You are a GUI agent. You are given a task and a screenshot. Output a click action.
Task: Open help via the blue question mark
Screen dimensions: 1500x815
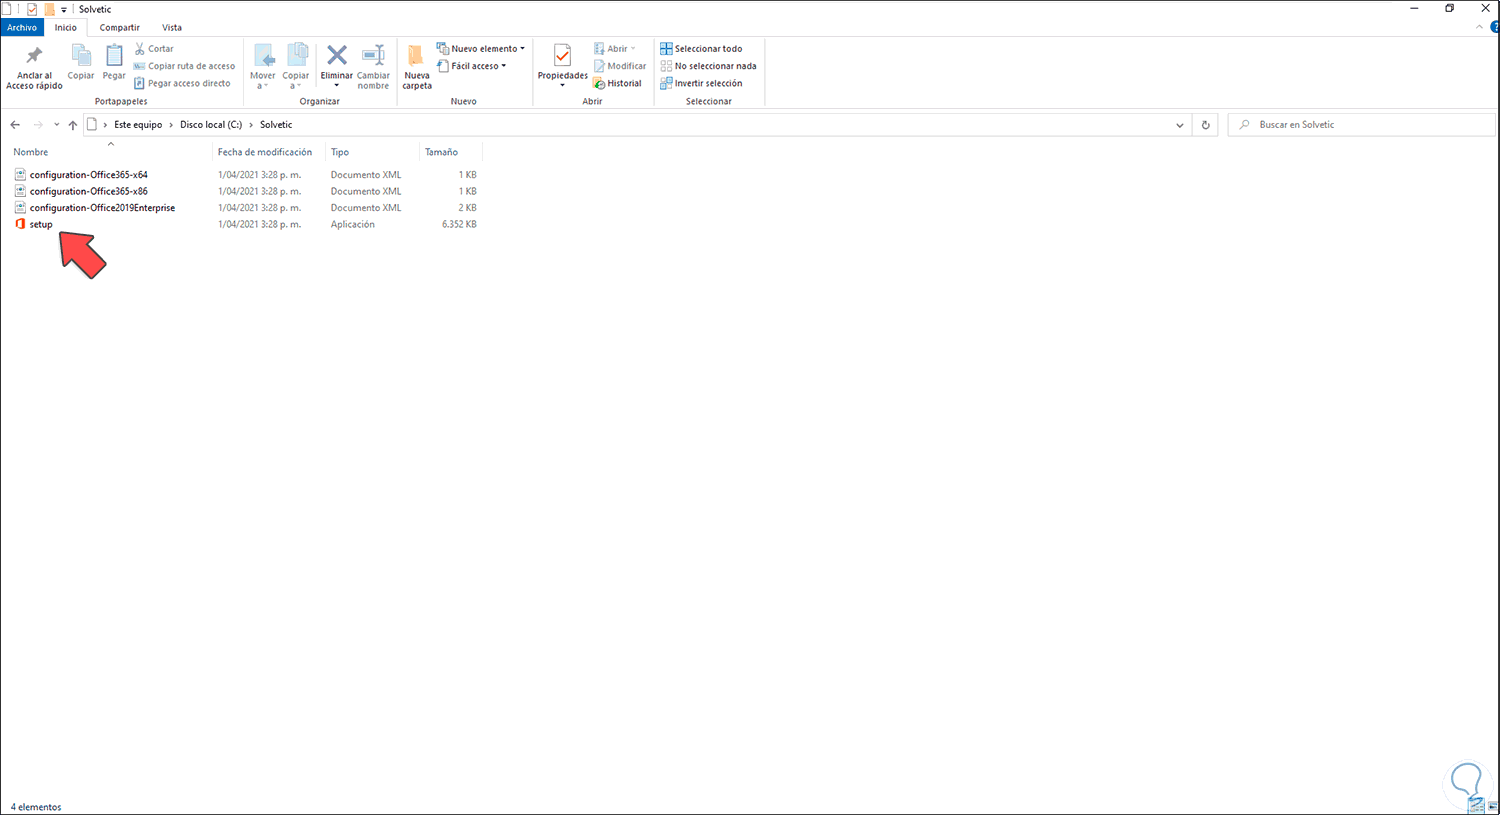1495,27
